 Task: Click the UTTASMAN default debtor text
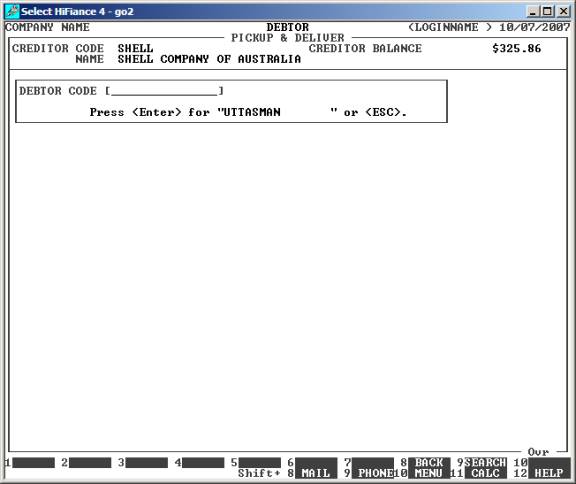[252, 112]
